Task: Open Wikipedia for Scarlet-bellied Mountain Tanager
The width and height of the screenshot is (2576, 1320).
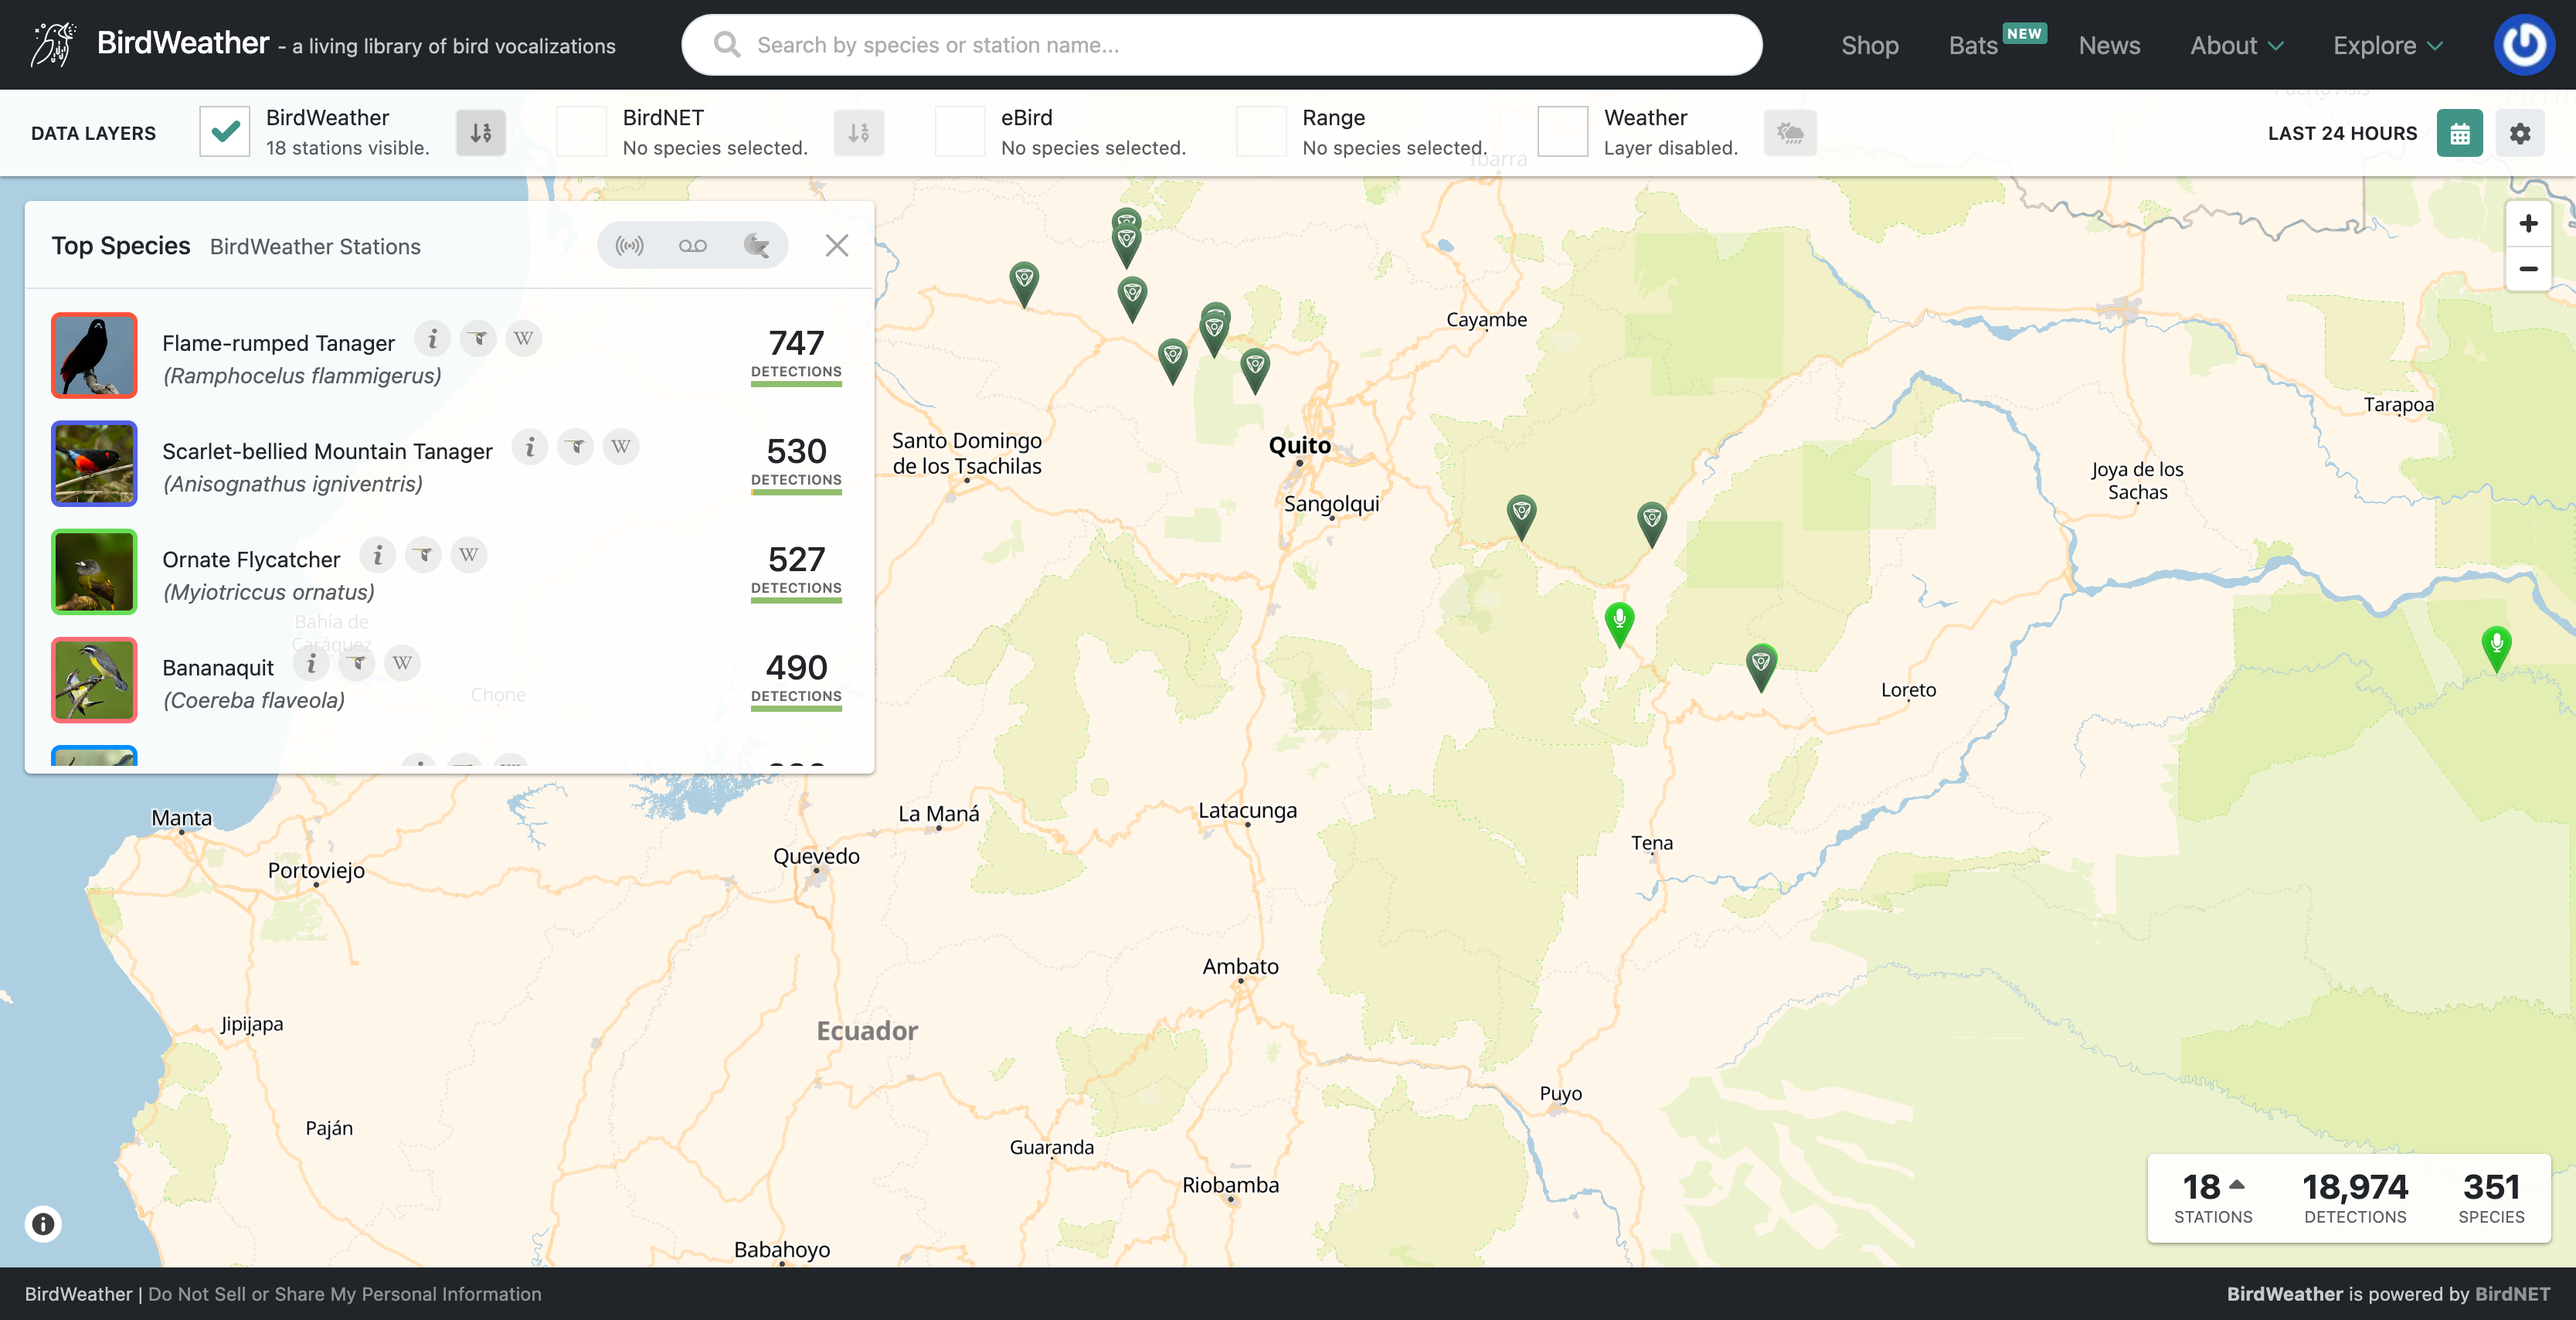Action: tap(621, 447)
